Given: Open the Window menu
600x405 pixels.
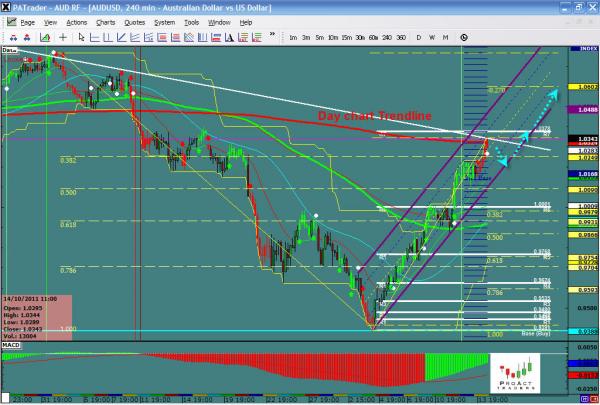Looking at the screenshot, I should click(219, 21).
